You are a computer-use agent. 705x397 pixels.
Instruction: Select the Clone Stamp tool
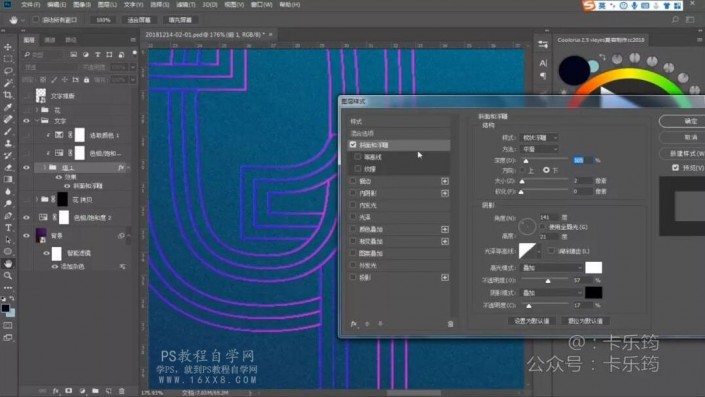click(8, 143)
